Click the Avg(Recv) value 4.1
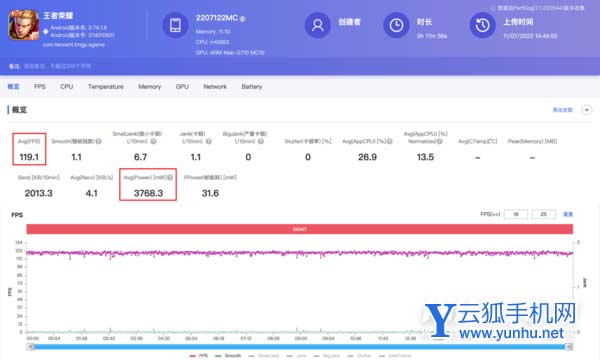Screen dimensions: 600x360 point(91,193)
